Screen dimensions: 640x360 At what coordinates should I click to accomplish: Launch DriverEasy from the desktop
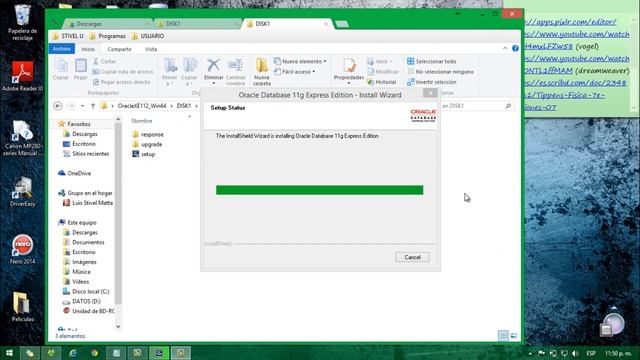tap(22, 191)
